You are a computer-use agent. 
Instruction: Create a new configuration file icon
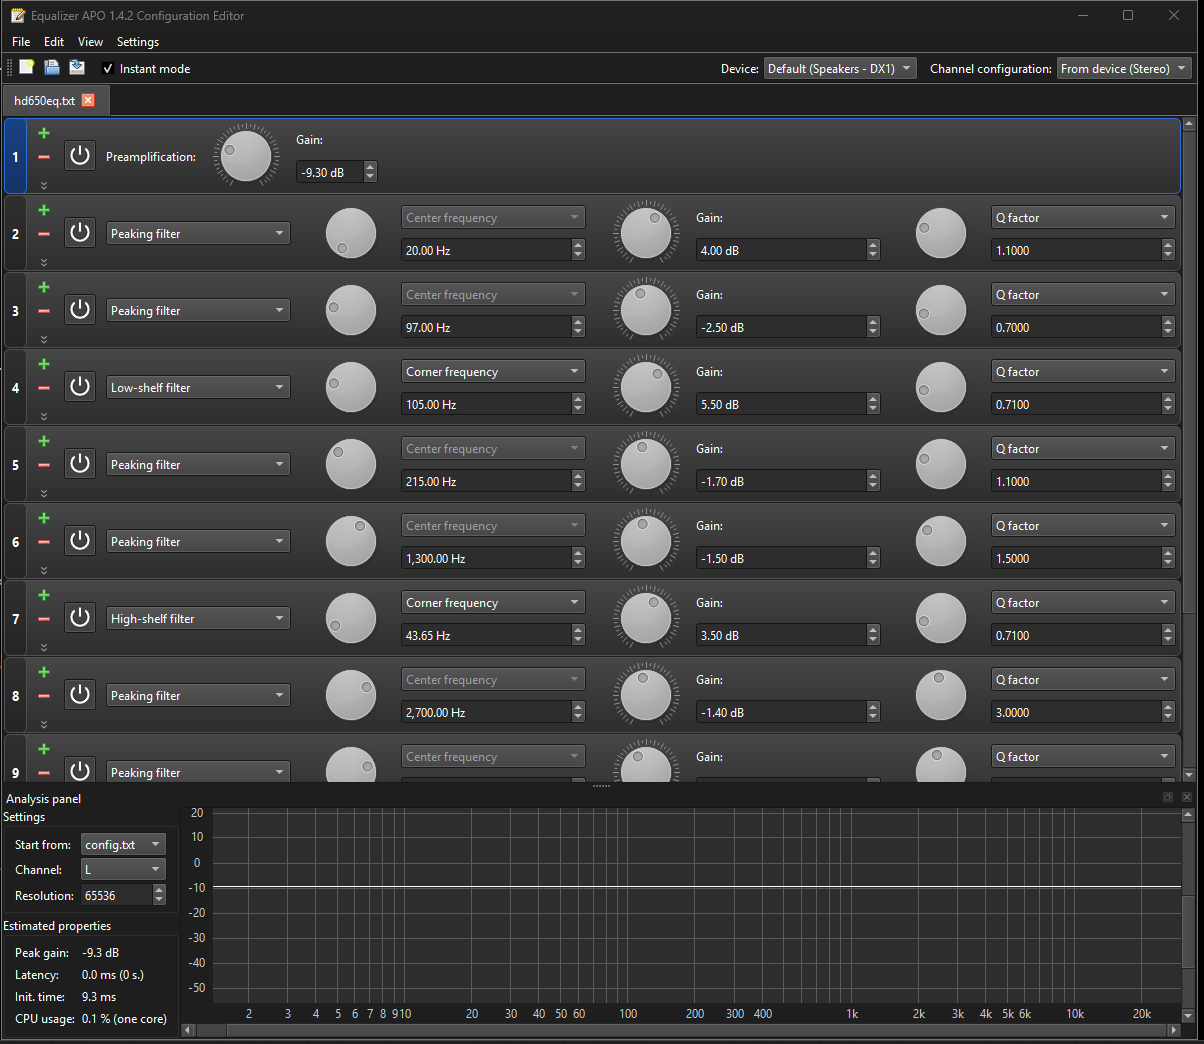[x=27, y=67]
